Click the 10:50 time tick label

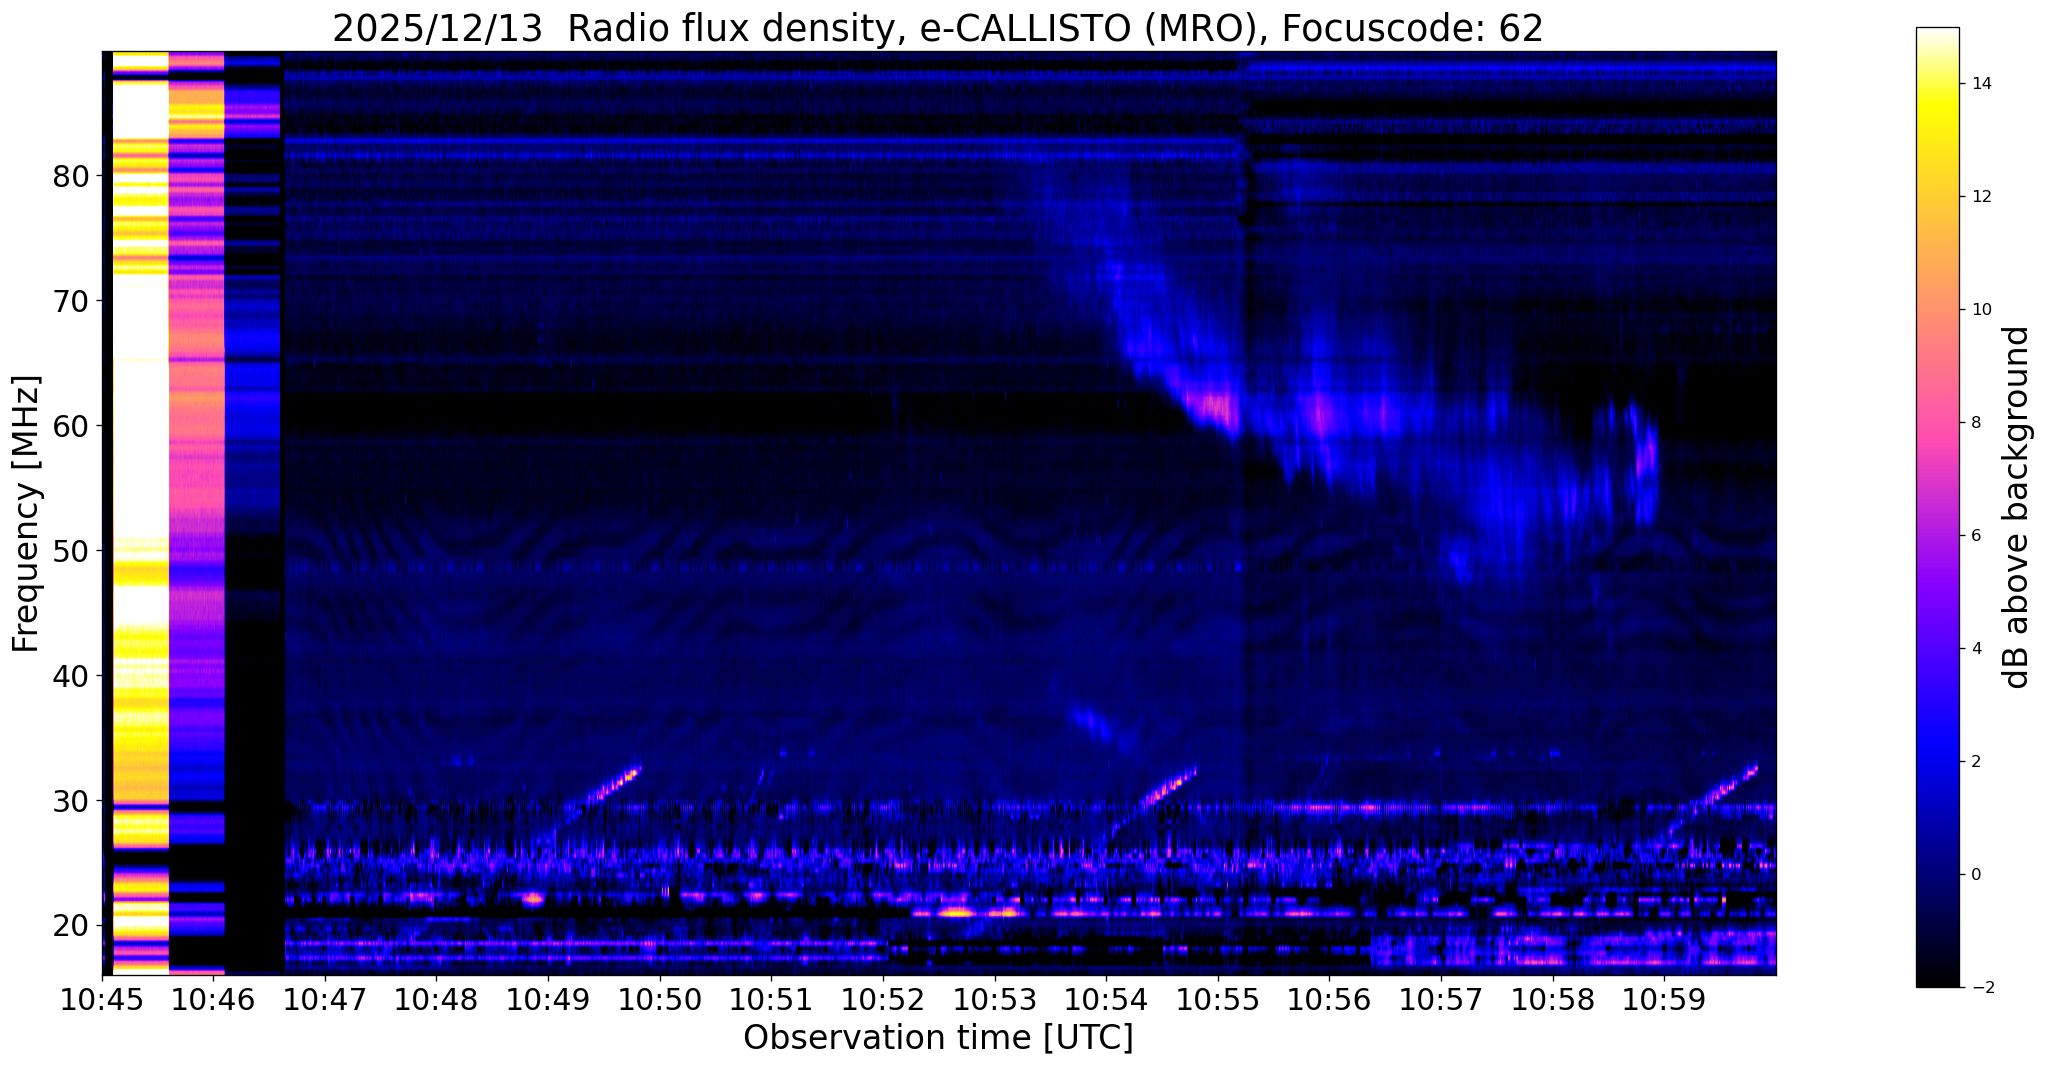(660, 1000)
